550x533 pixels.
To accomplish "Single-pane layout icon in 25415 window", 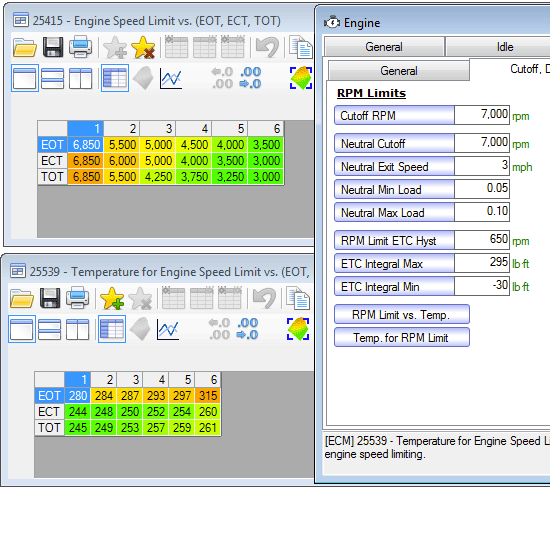I will click(25, 78).
